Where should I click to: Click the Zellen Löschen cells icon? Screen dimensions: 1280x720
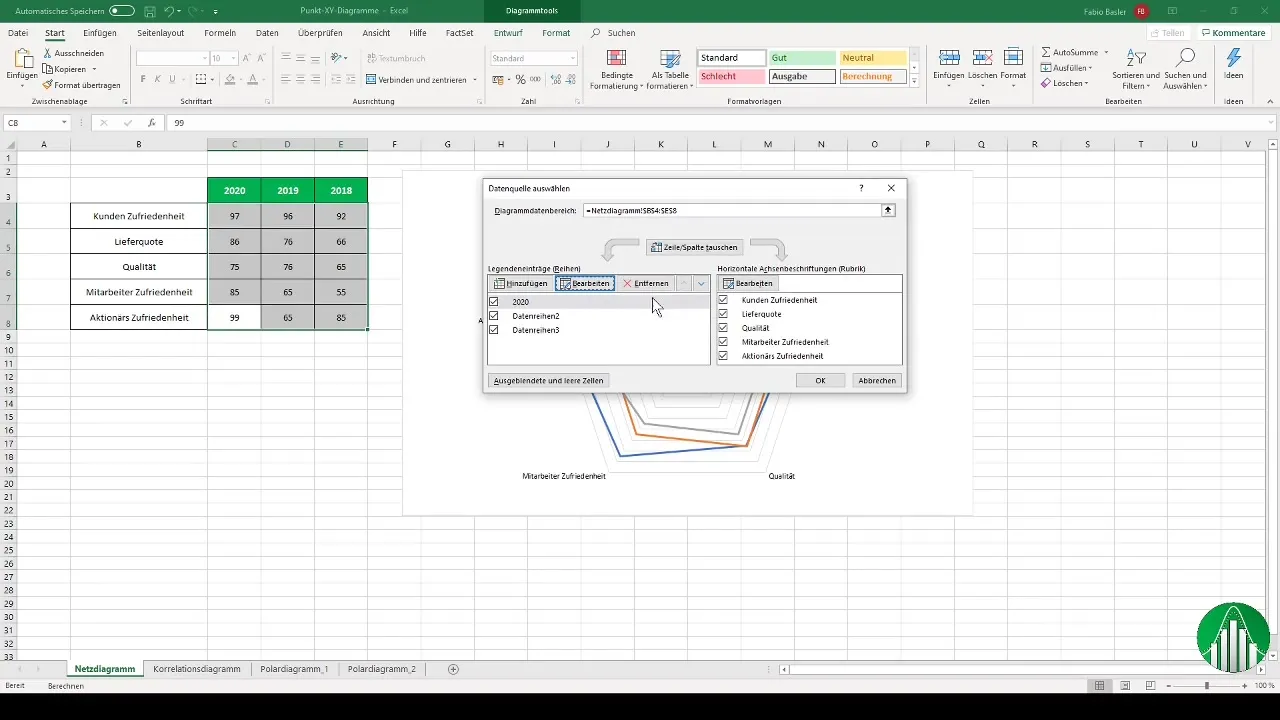982,57
